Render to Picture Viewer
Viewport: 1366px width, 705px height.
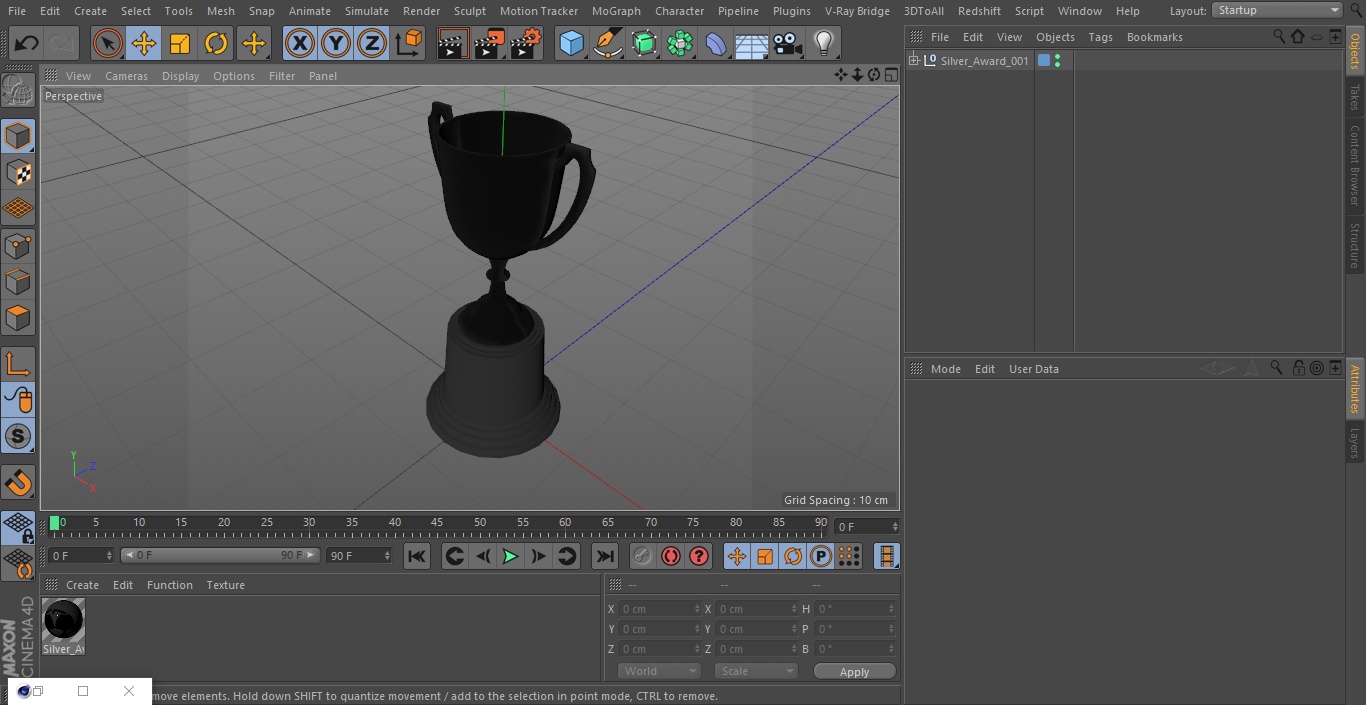tap(490, 43)
